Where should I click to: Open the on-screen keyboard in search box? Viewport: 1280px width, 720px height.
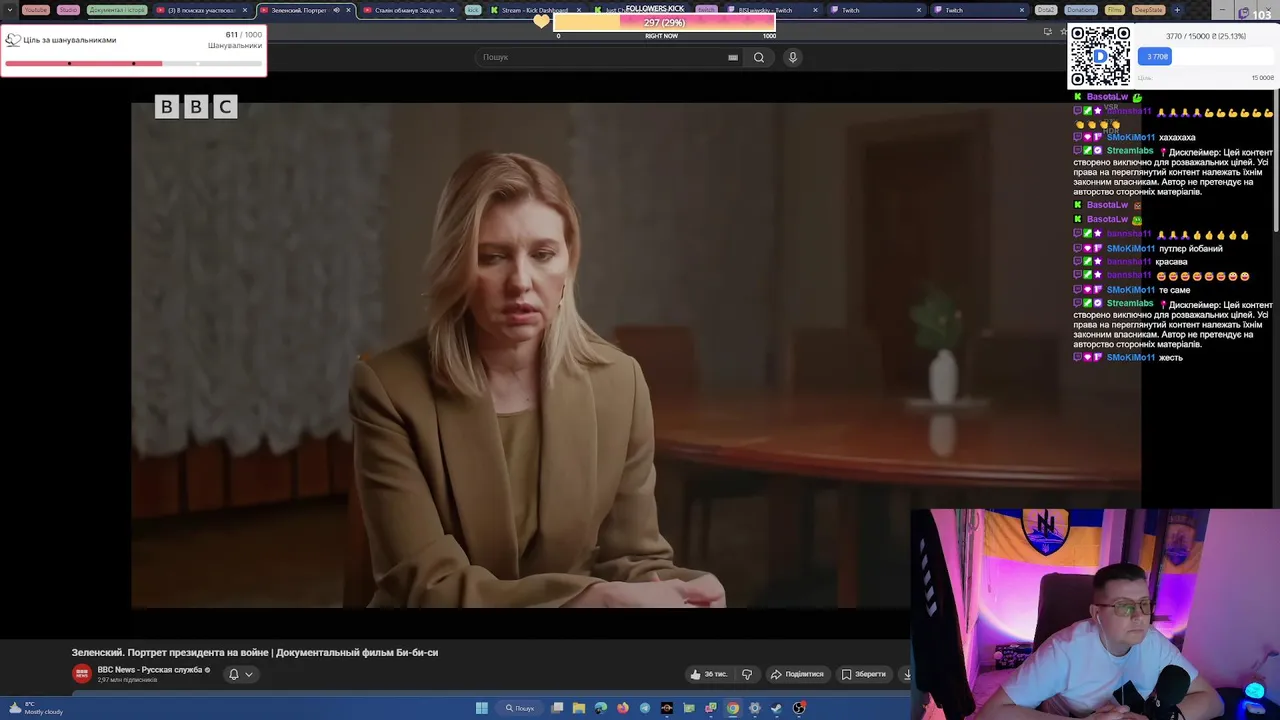(733, 57)
